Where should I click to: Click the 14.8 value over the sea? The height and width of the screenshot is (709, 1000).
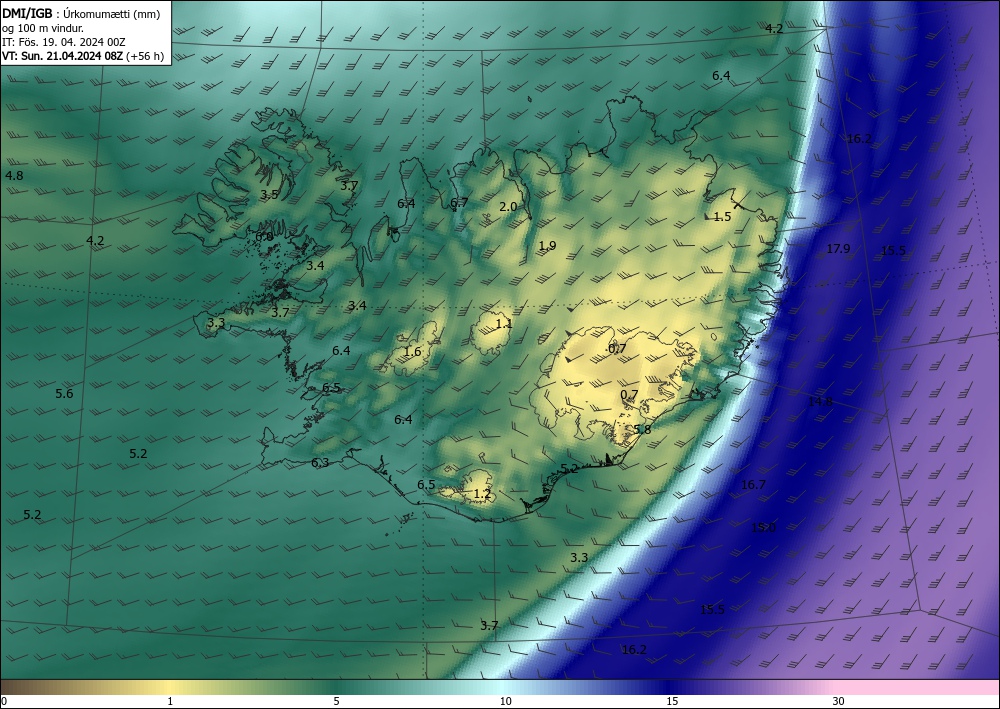[820, 401]
